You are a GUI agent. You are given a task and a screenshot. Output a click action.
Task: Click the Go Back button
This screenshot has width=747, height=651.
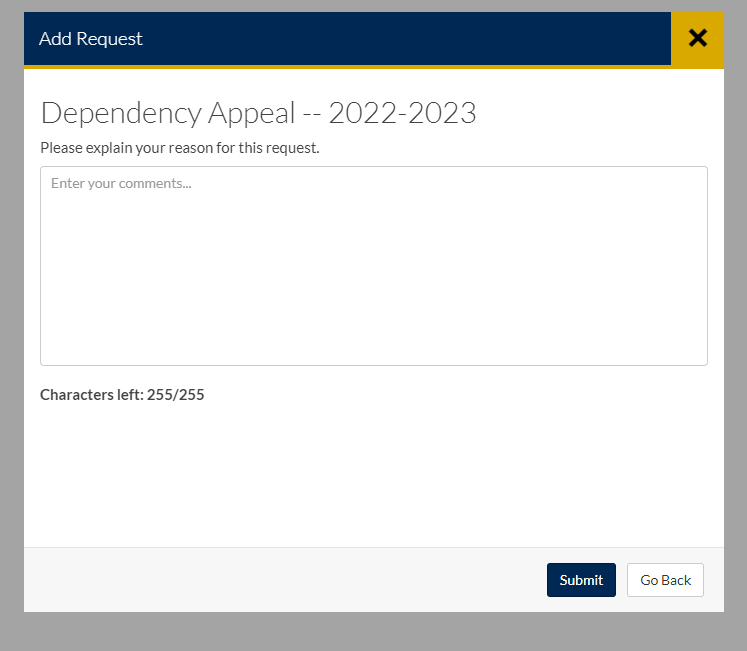[x=666, y=580]
